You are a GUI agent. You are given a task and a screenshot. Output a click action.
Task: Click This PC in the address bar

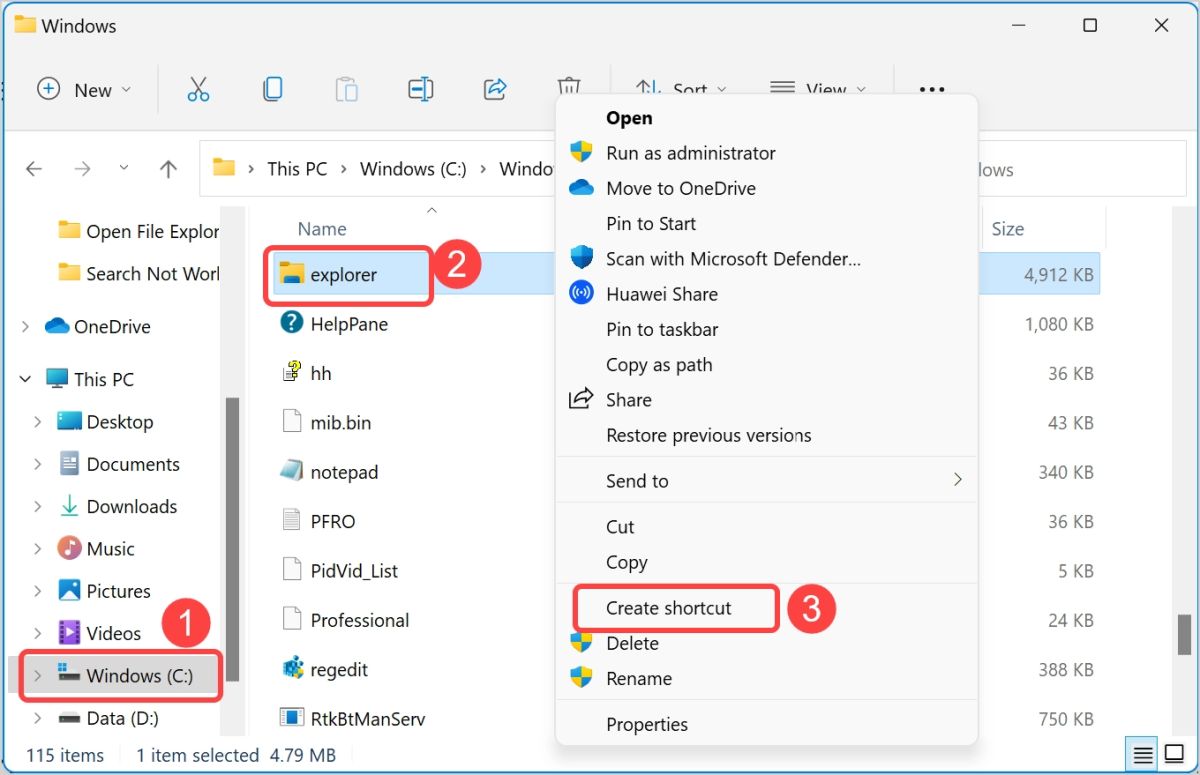point(297,169)
